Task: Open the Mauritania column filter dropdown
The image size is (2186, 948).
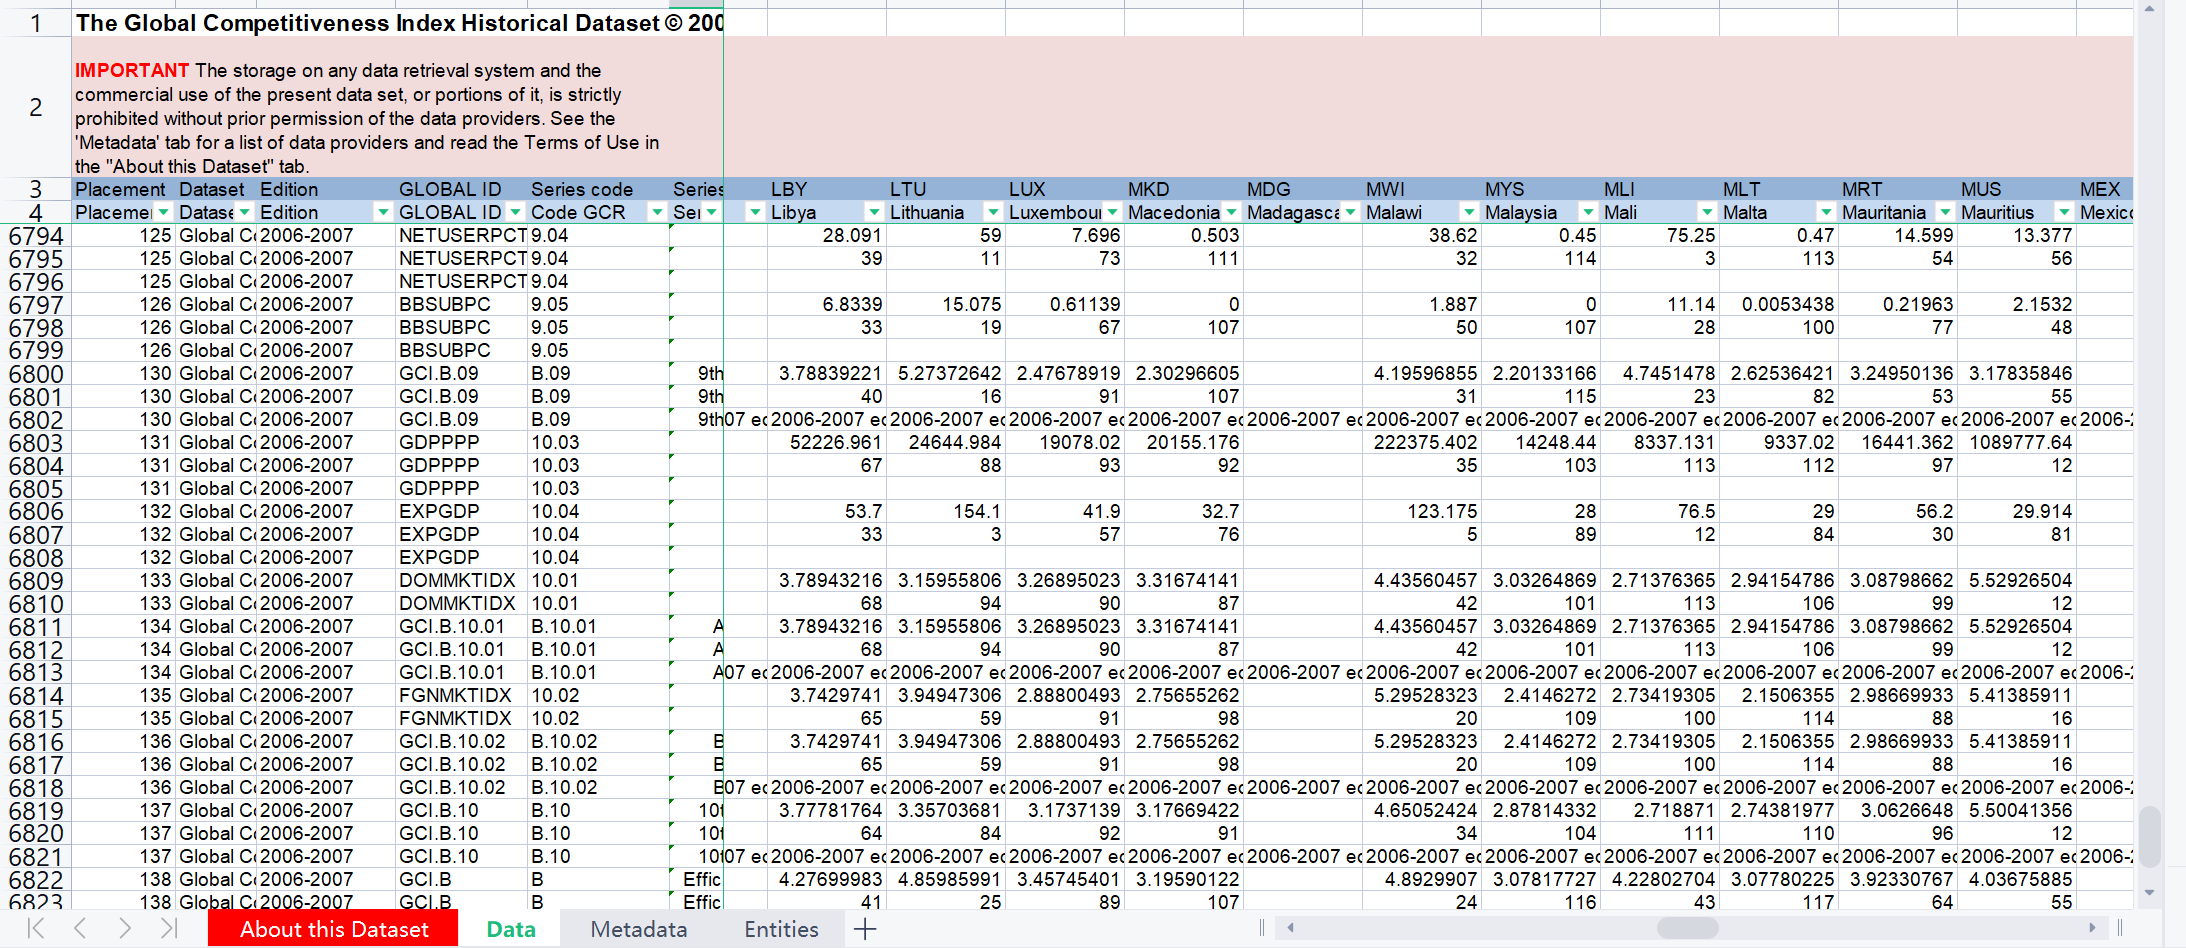Action: (x=1945, y=212)
